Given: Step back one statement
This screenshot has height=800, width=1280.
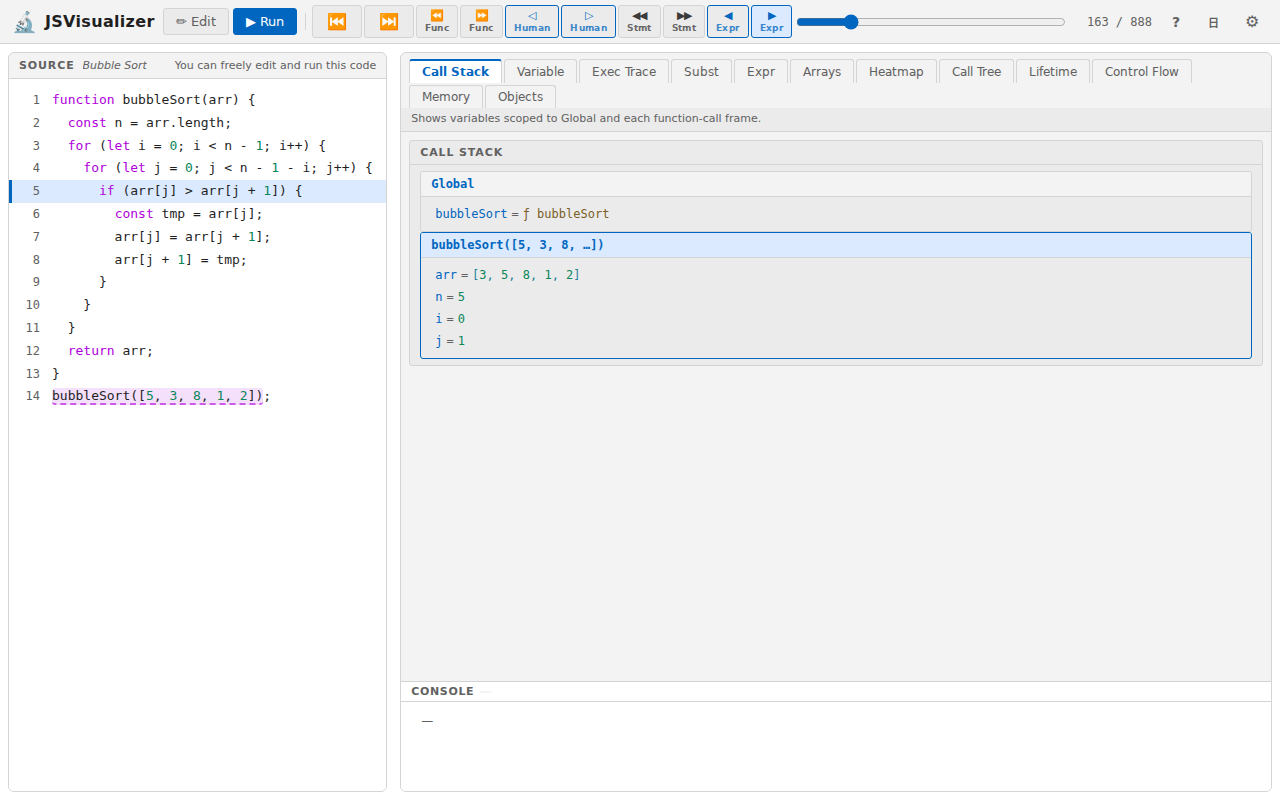Looking at the screenshot, I should pyautogui.click(x=639, y=22).
